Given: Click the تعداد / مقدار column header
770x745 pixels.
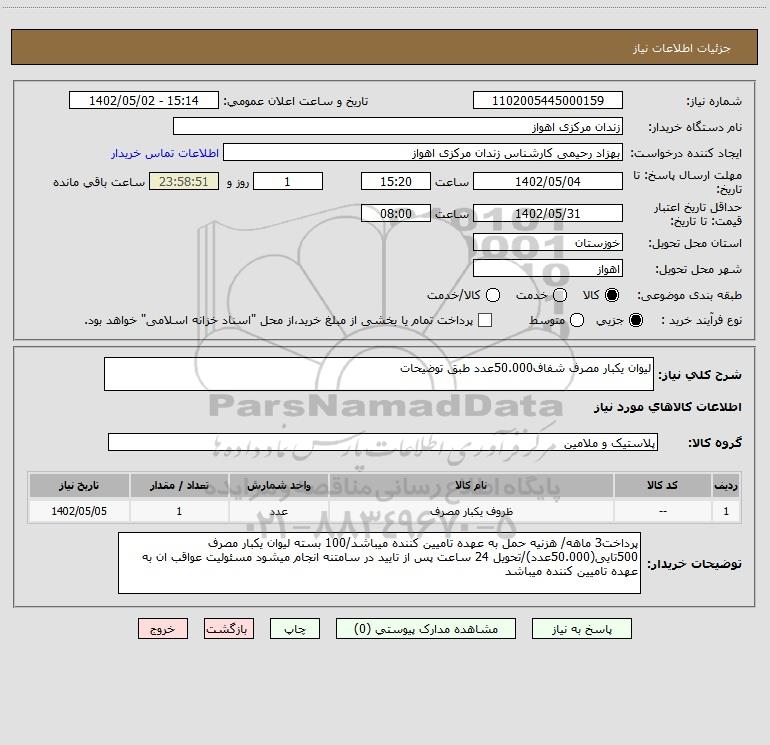Looking at the screenshot, I should click(x=179, y=485).
